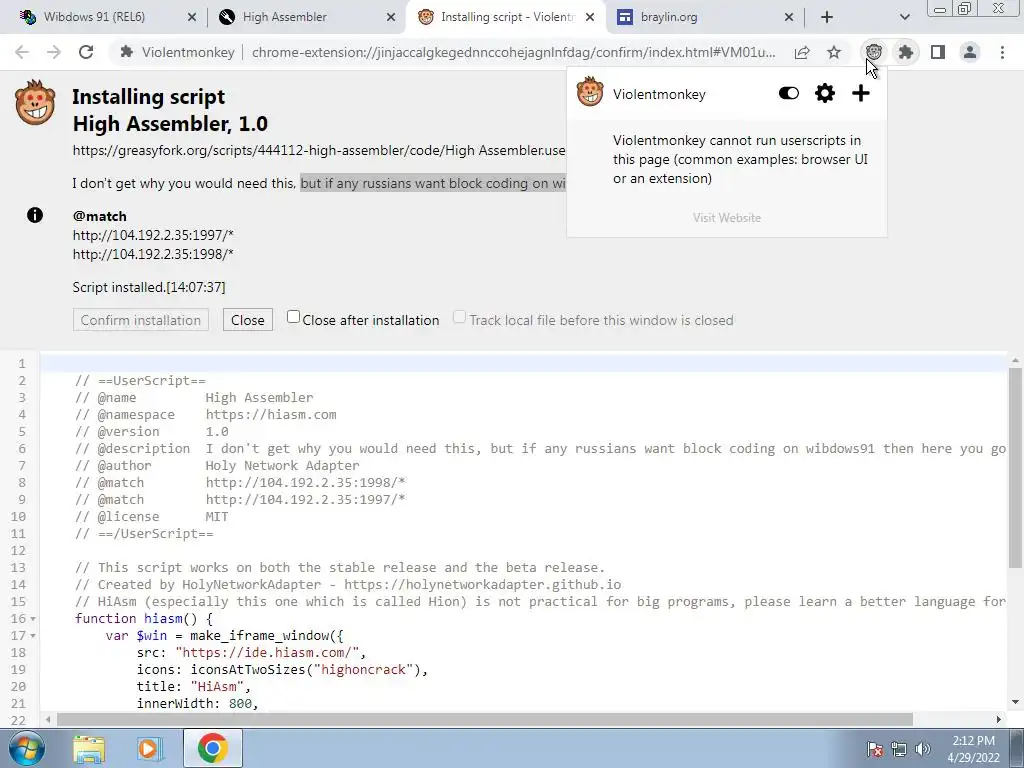Click 'Script installed.[14:07:37]' status text
This screenshot has height=768, width=1024.
pyautogui.click(x=149, y=287)
